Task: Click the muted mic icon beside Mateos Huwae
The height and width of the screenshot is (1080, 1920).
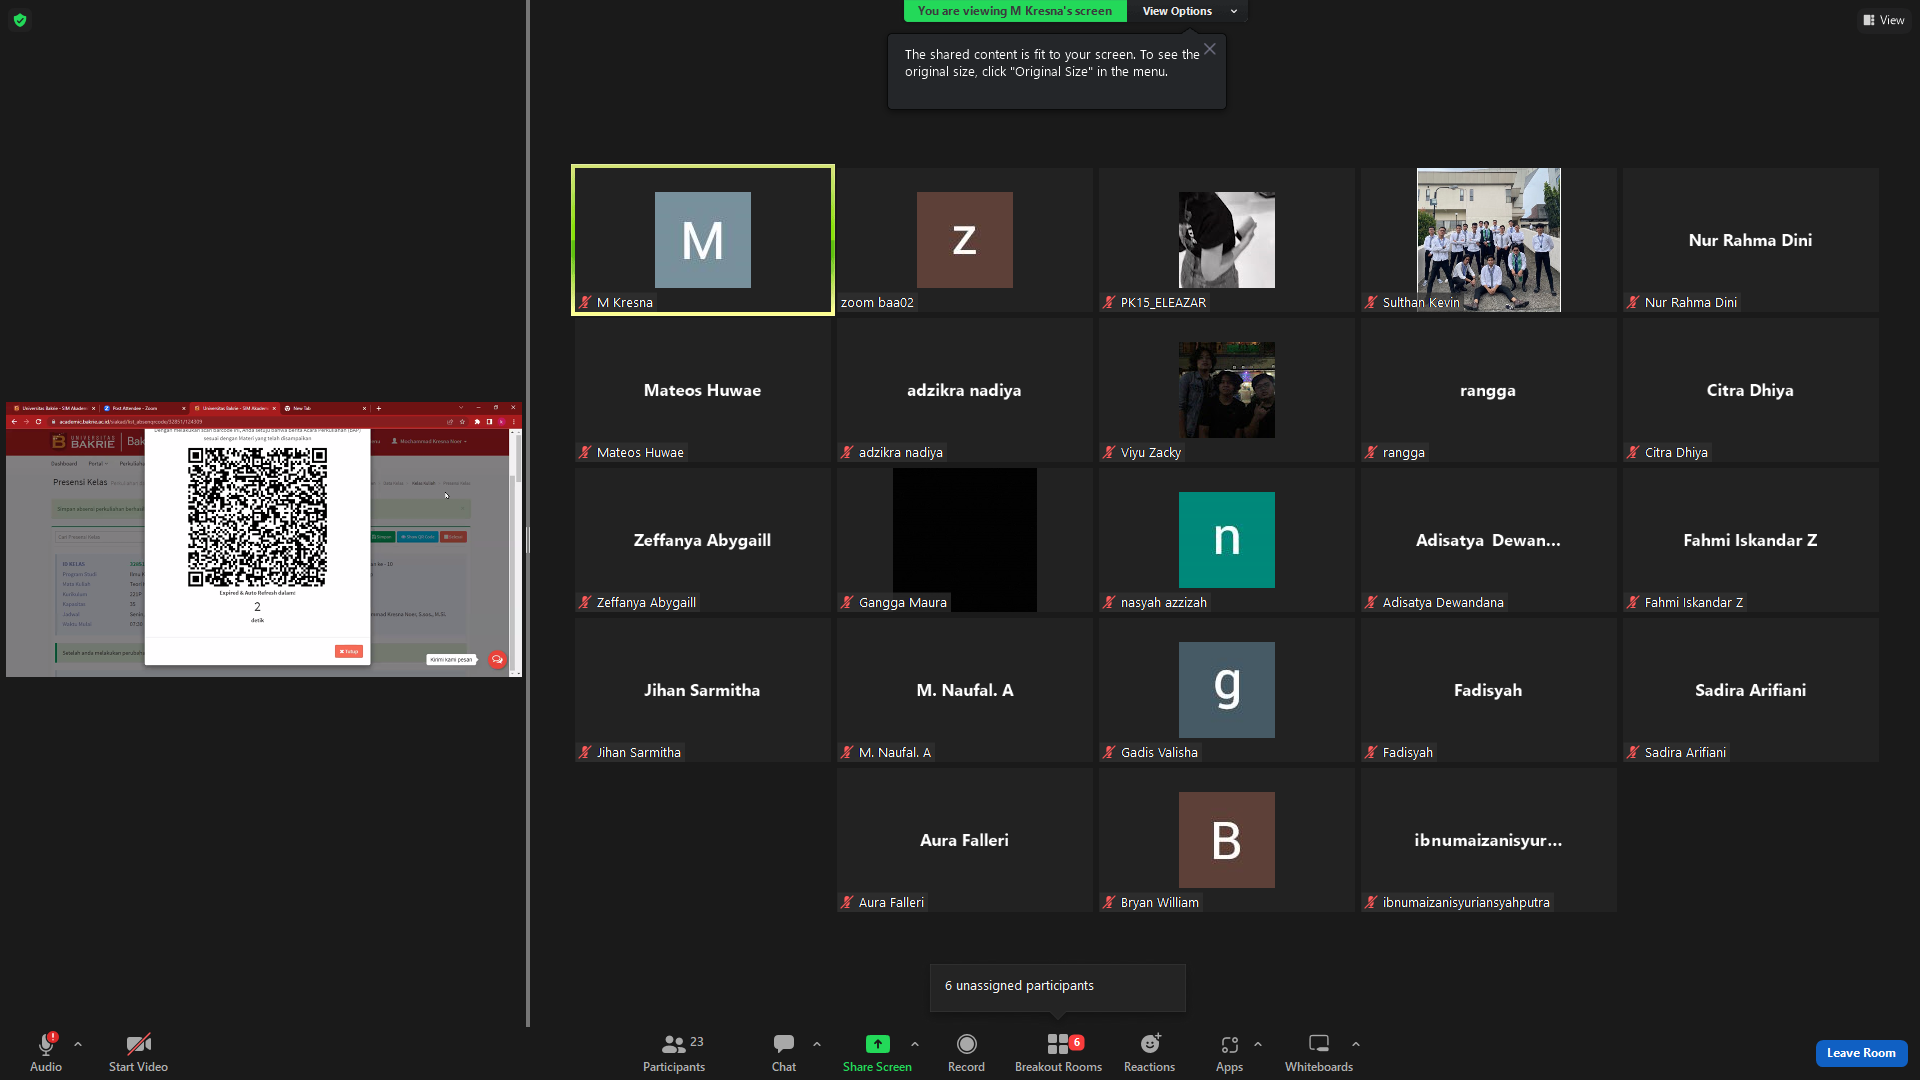Action: click(x=586, y=452)
